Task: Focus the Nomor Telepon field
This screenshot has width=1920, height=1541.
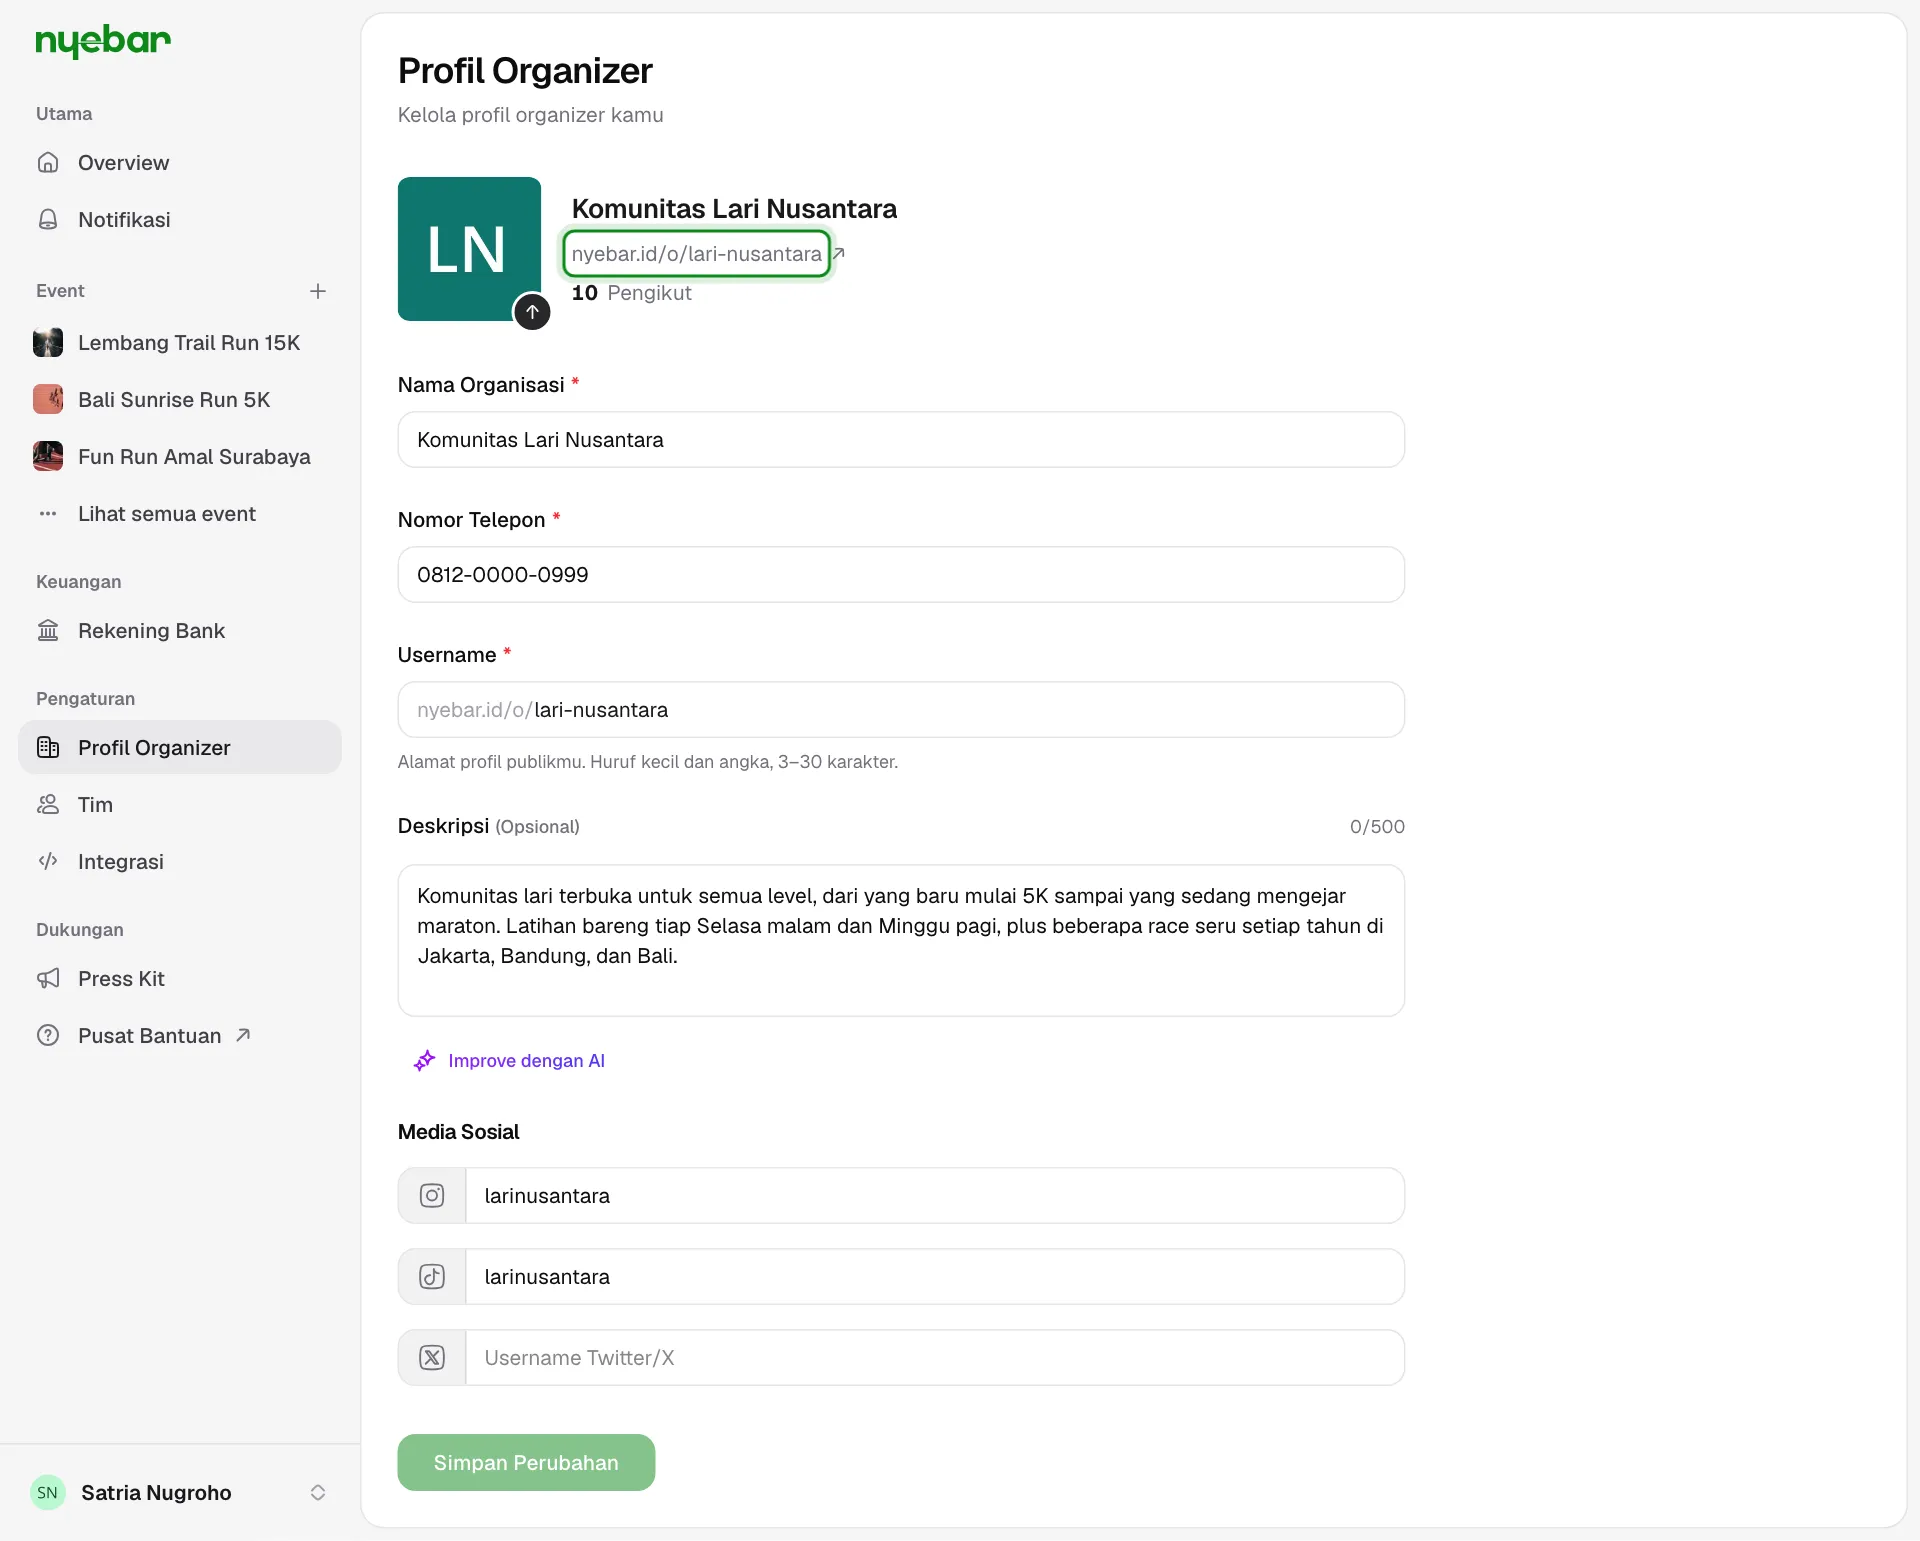Action: 901,575
